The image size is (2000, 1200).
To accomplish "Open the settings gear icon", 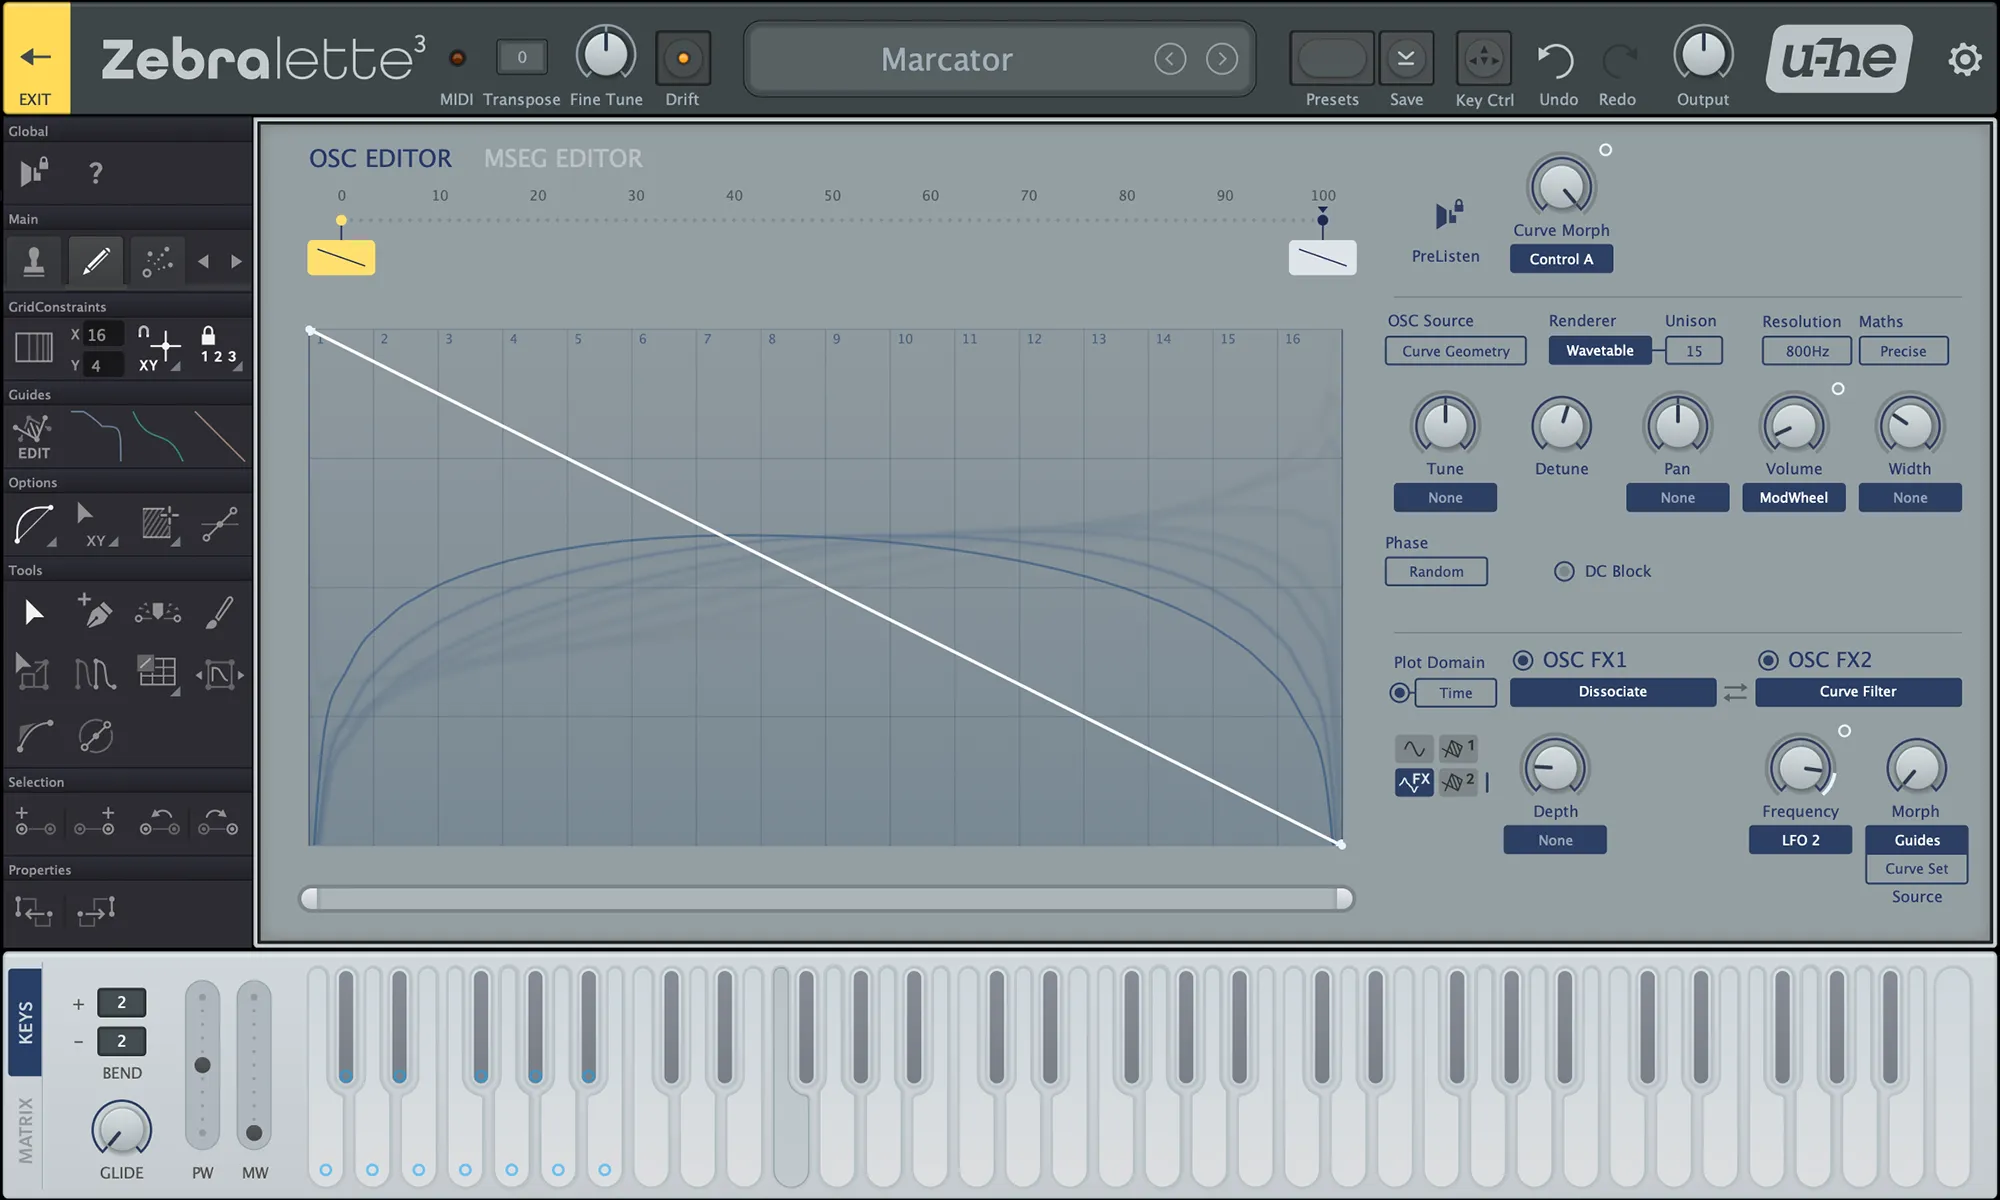I will [1964, 60].
